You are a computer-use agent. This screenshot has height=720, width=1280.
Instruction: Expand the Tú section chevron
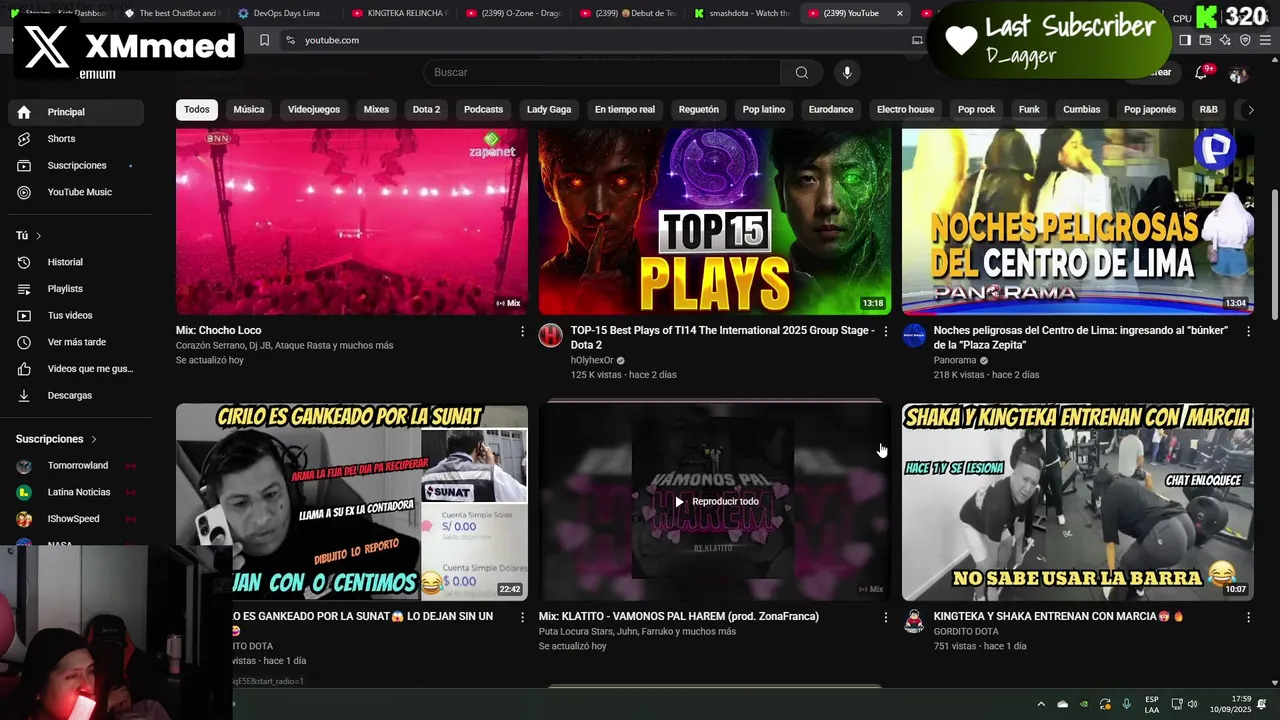click(39, 236)
